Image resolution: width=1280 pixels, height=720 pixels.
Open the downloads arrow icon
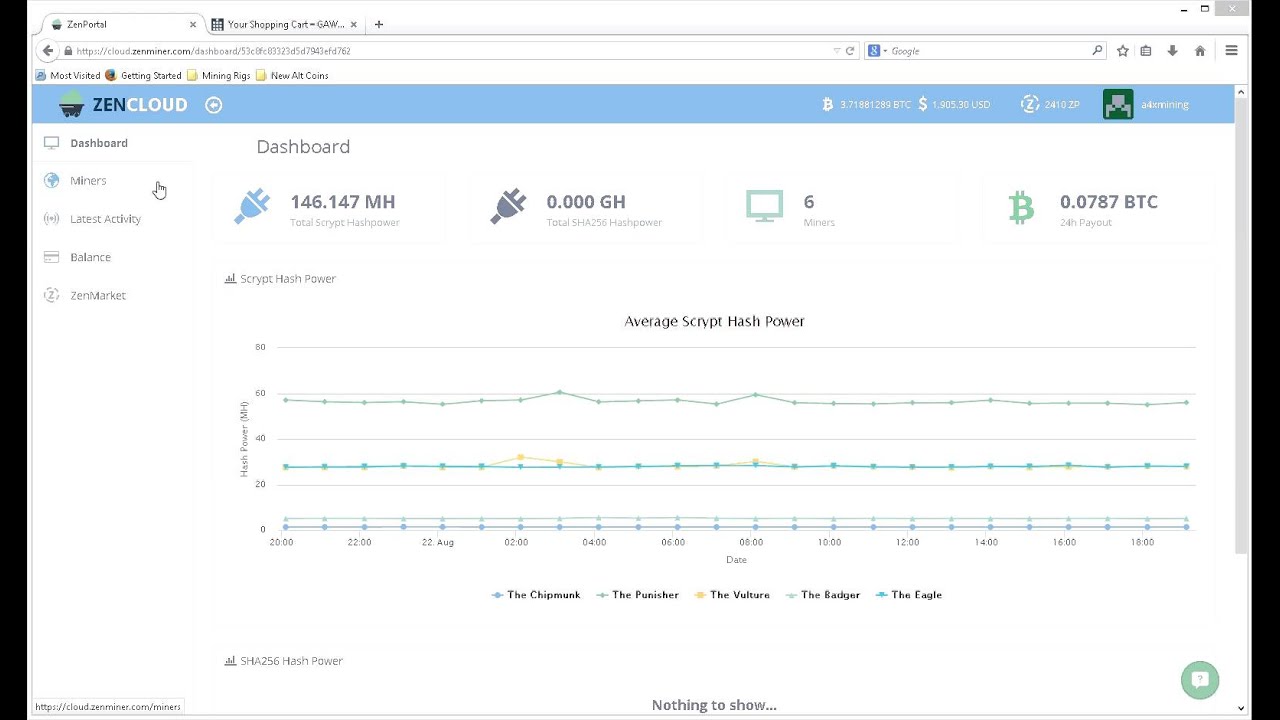click(1172, 51)
